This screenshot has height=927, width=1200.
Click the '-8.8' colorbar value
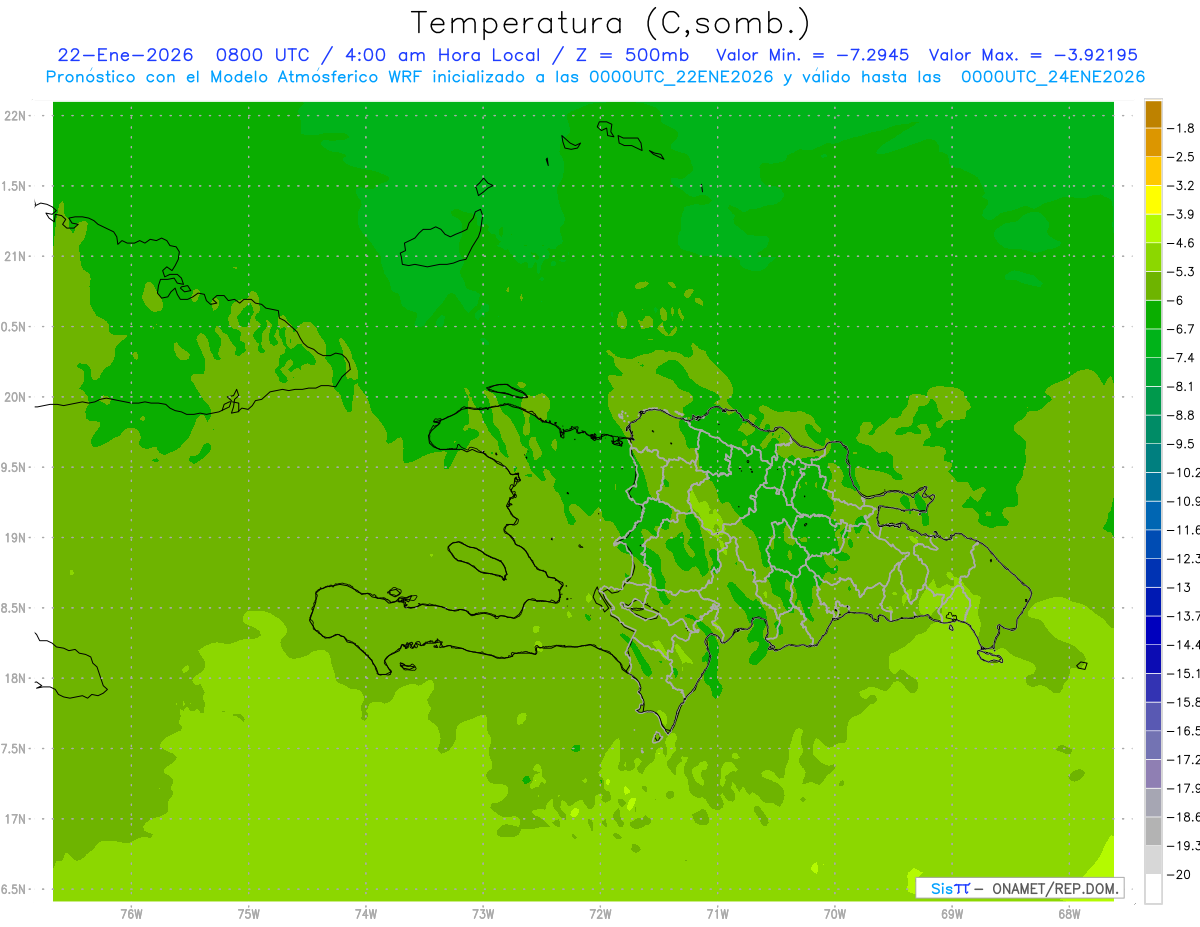1181,415
